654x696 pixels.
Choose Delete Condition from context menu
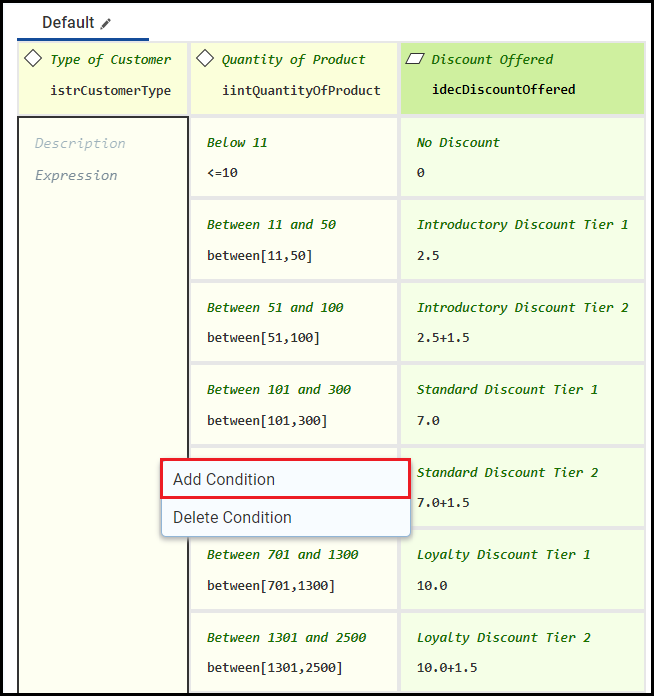tap(285, 517)
